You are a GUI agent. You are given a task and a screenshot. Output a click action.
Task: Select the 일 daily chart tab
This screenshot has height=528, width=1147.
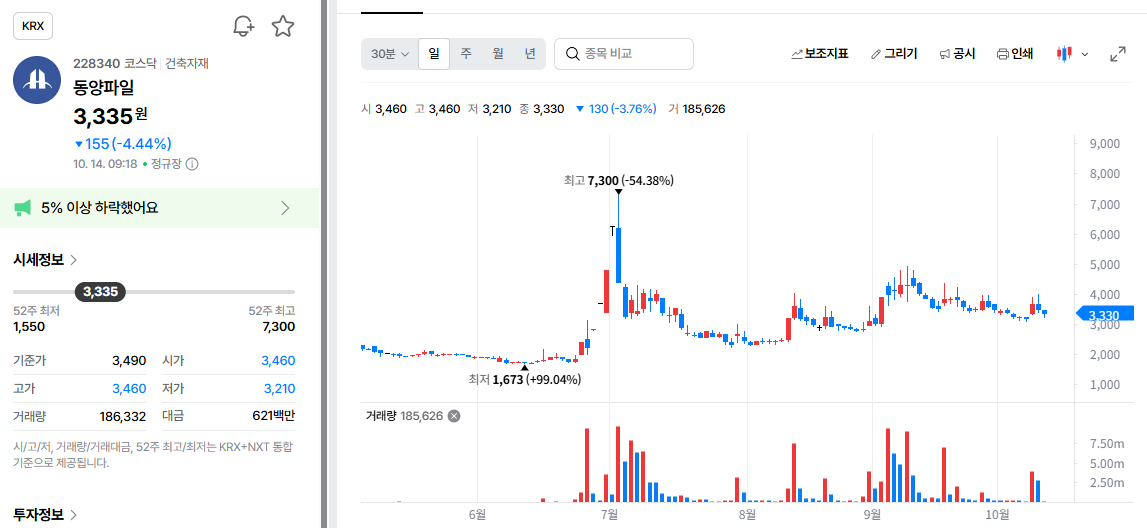(x=434, y=54)
